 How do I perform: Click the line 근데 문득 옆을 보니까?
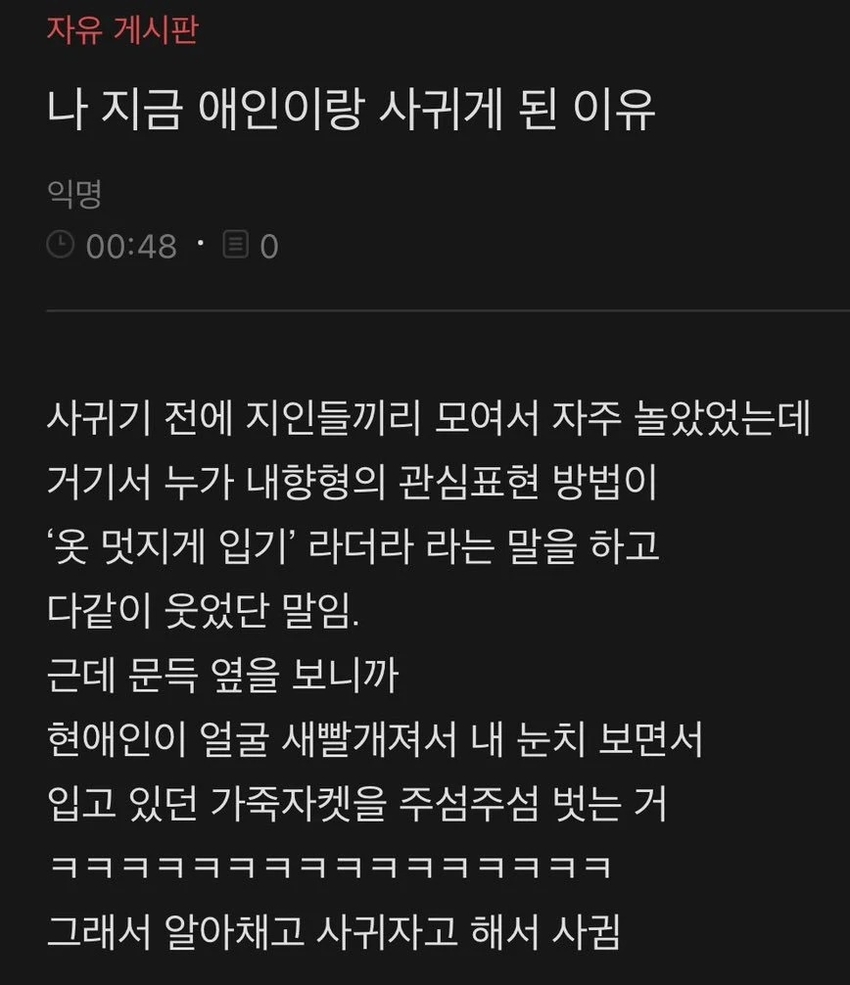(x=223, y=675)
